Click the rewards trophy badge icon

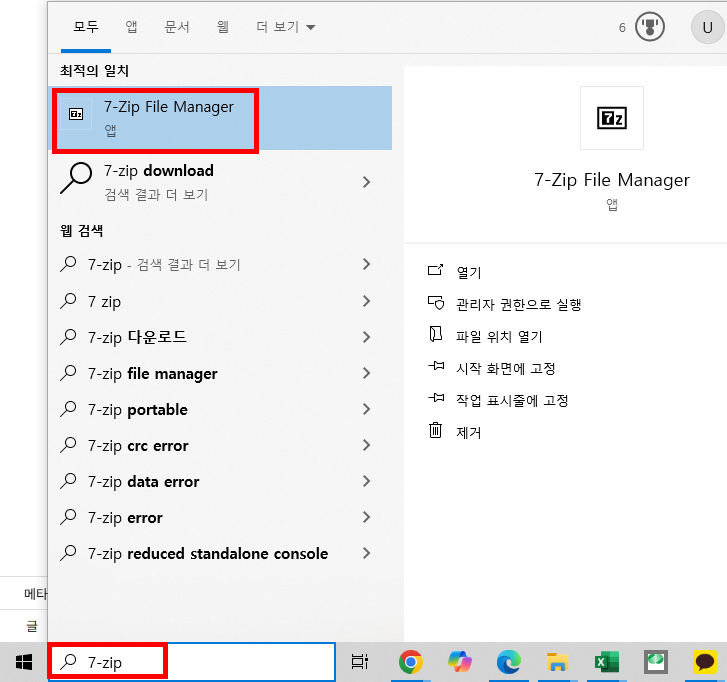pos(650,27)
